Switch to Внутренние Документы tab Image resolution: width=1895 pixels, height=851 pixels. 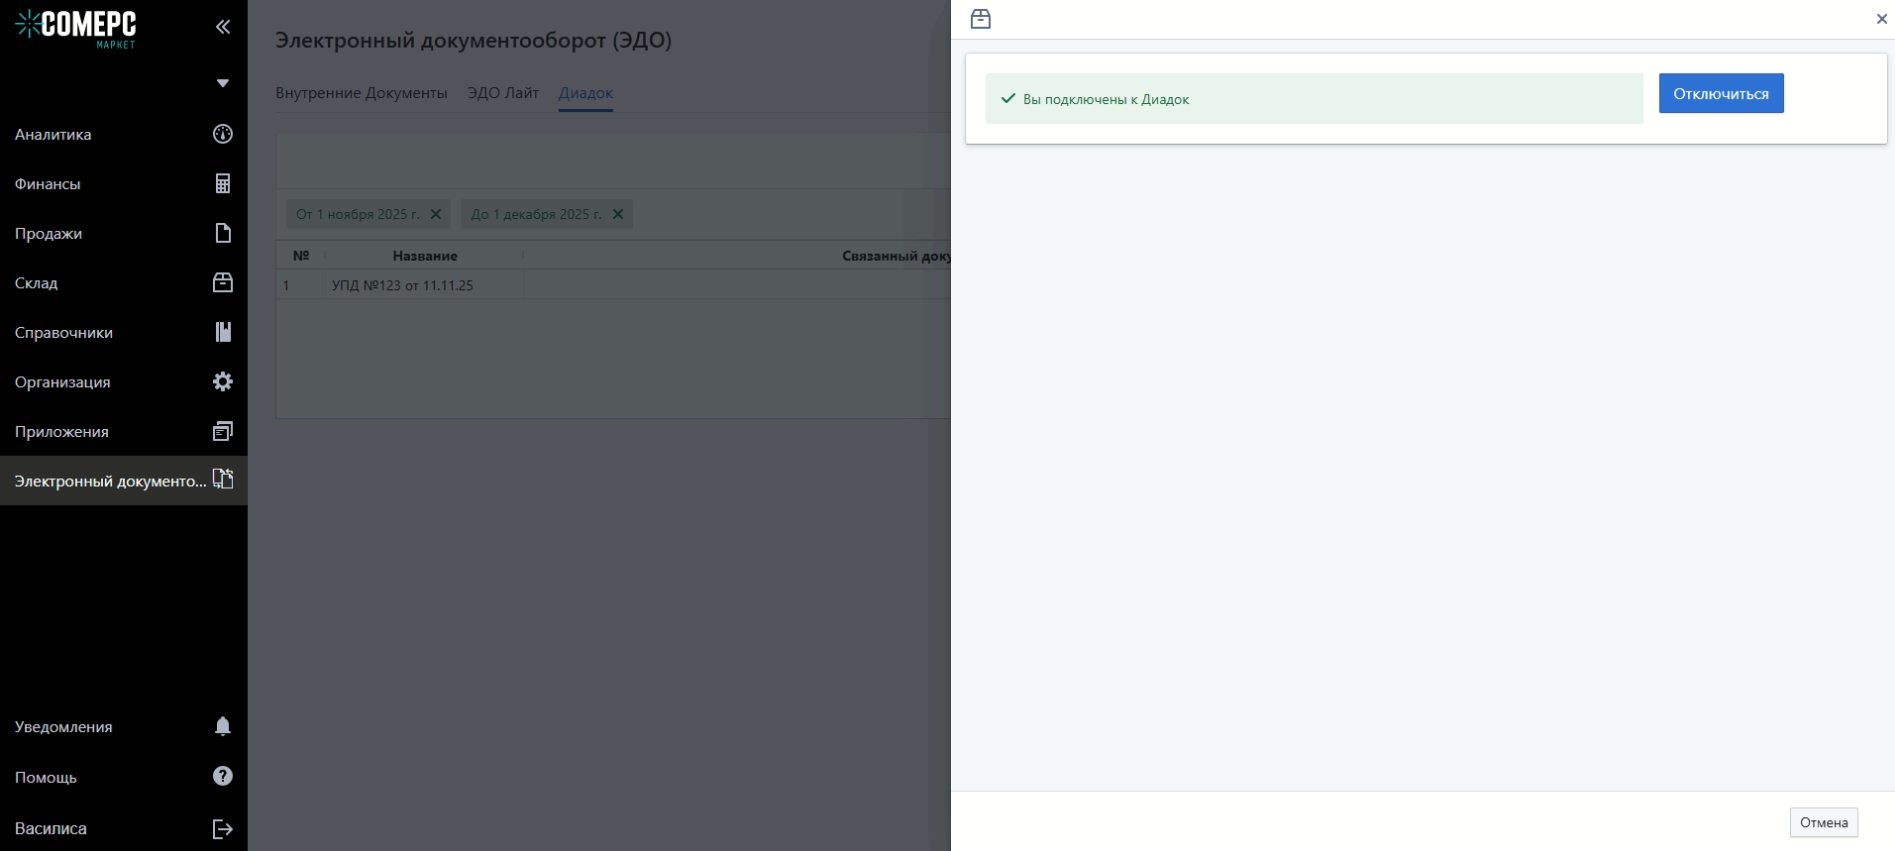[x=361, y=93]
